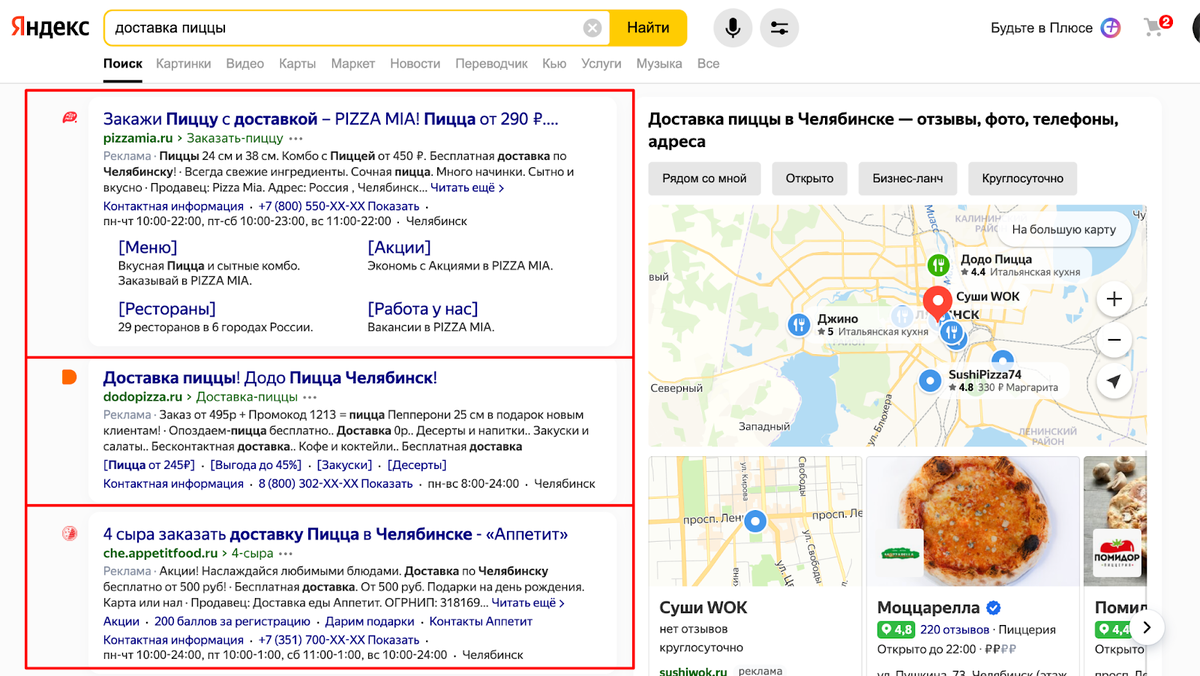This screenshot has width=1200, height=676.
Task: Click the Яндекс logo
Action: (x=50, y=28)
